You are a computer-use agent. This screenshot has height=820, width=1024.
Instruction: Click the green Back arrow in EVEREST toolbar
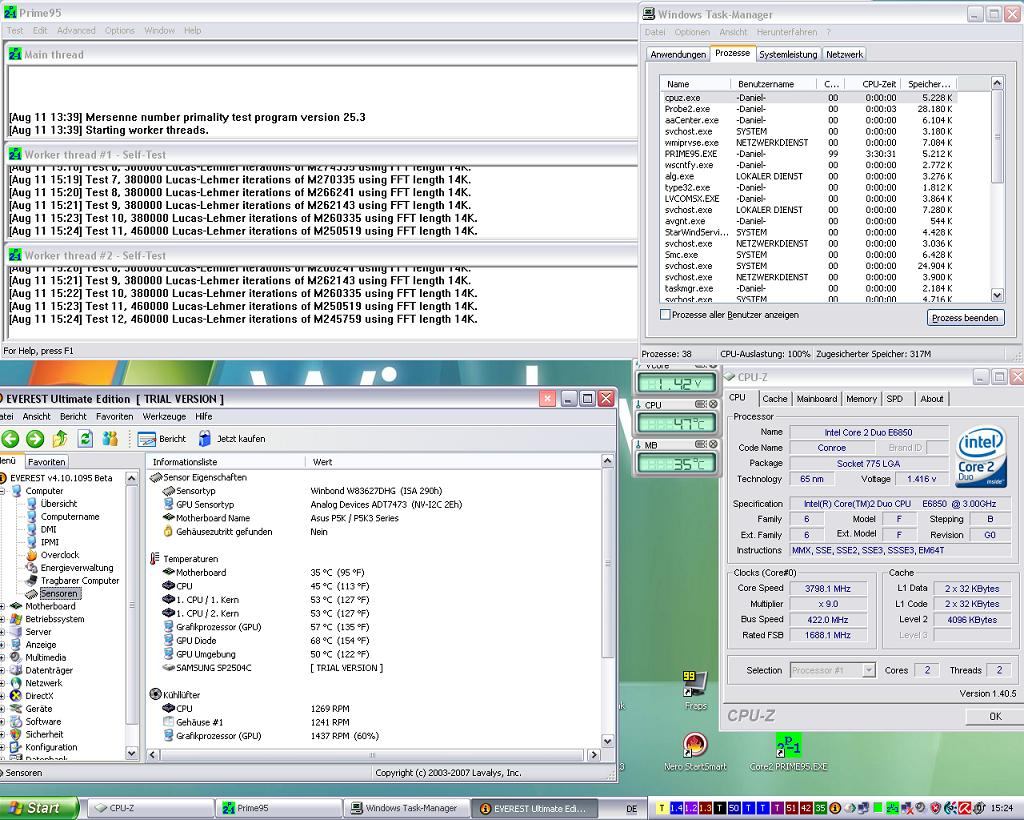(x=10, y=439)
